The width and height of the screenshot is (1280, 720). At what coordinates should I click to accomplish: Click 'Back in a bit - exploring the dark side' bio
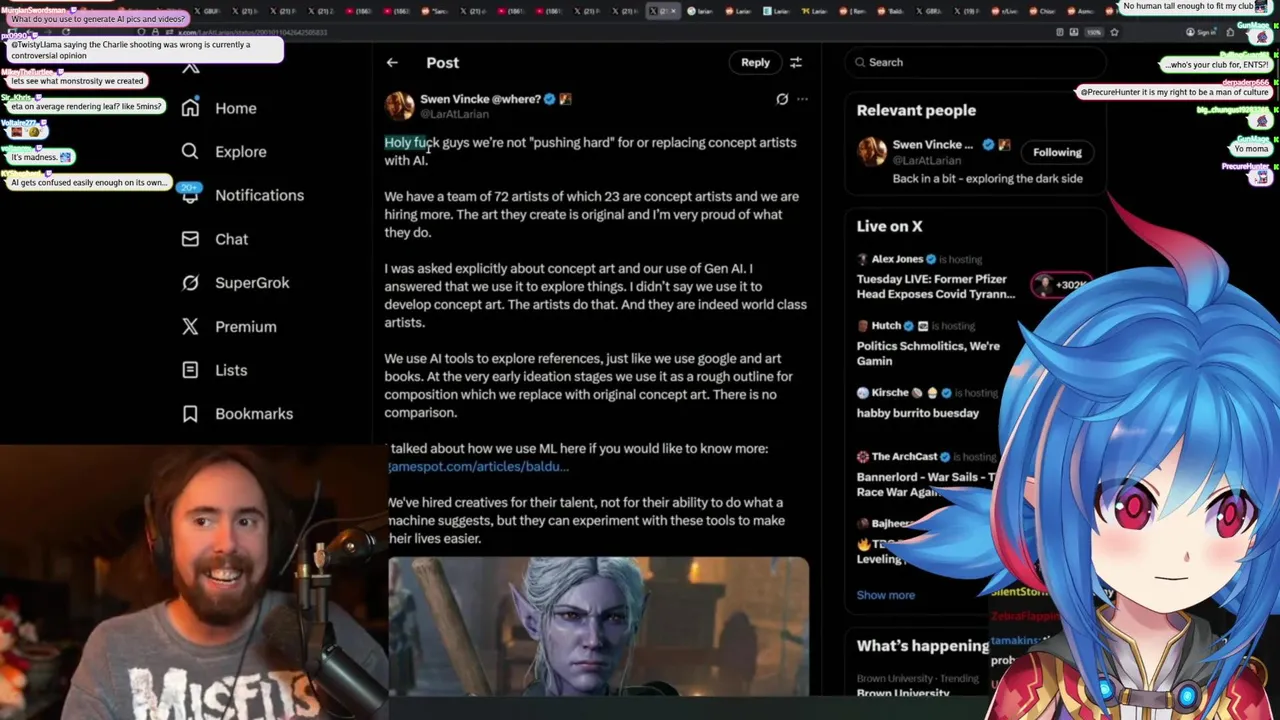(987, 179)
